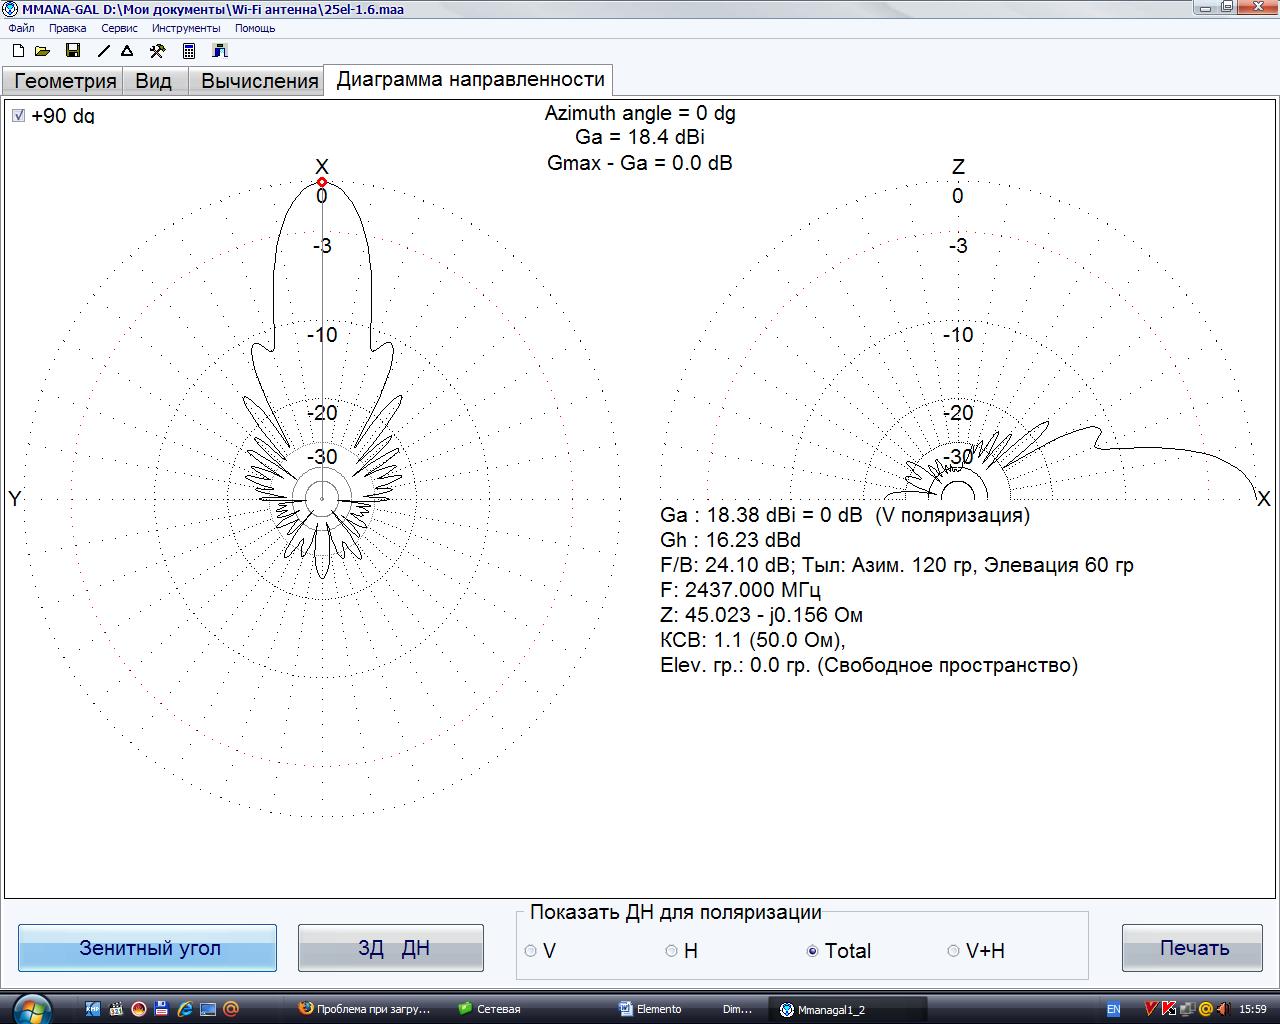Screen dimensions: 1280x1024
Task: Open the calculator toolbar icon
Action: click(x=189, y=51)
